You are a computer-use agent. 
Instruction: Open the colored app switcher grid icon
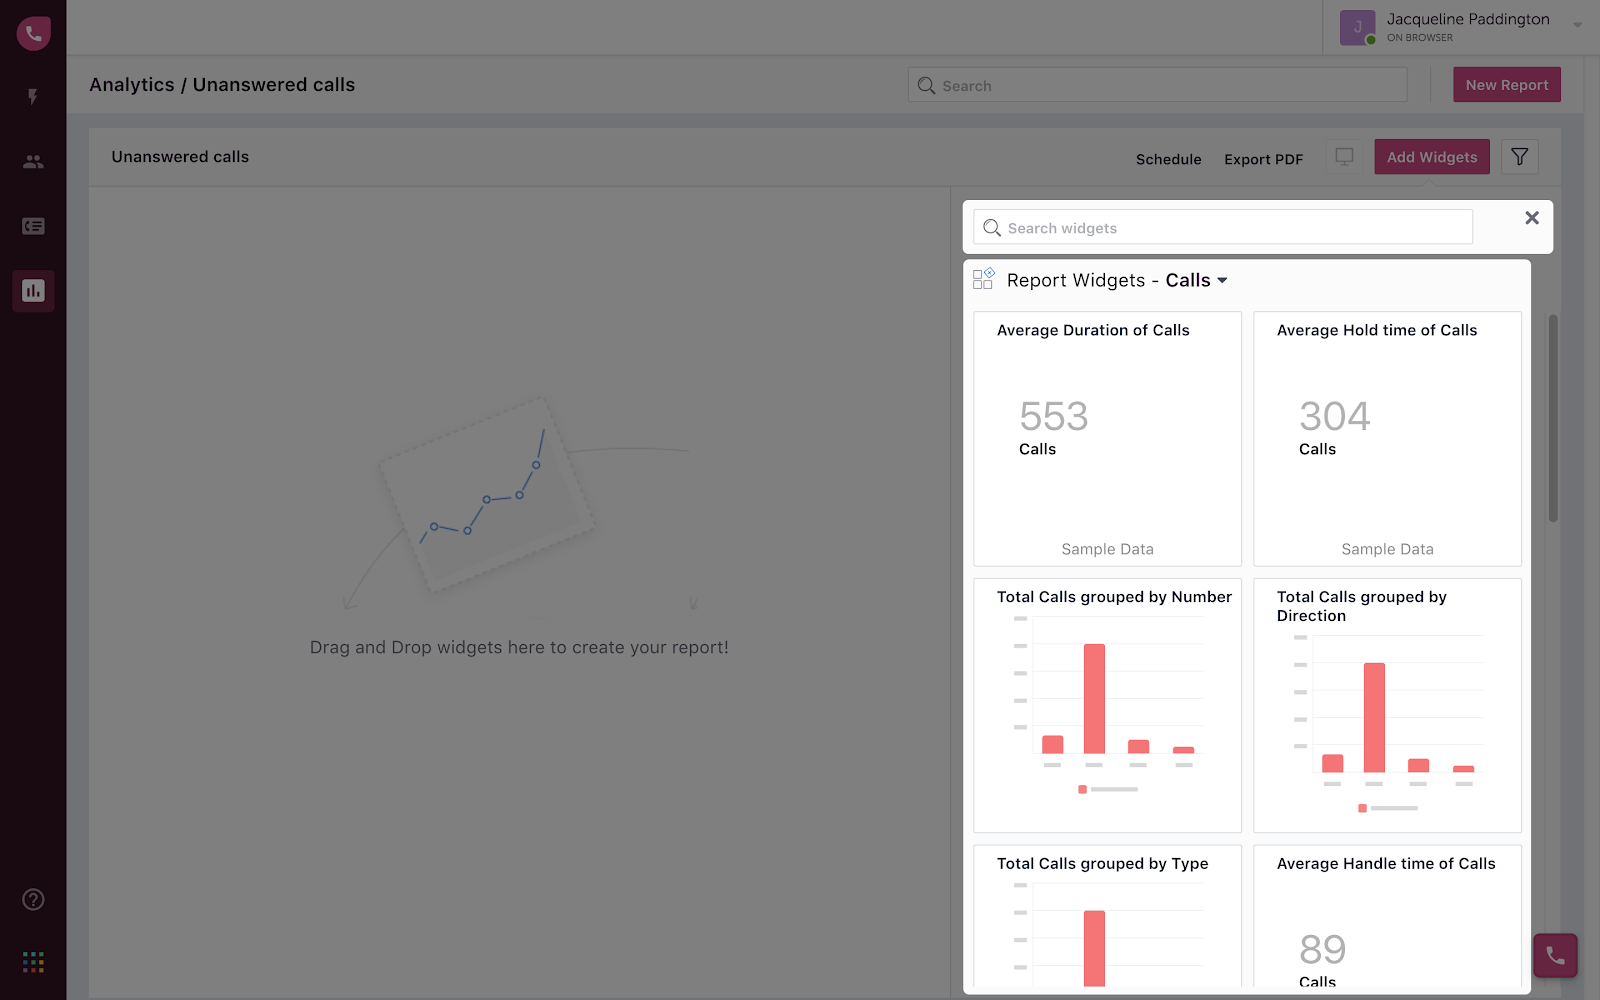pos(33,962)
